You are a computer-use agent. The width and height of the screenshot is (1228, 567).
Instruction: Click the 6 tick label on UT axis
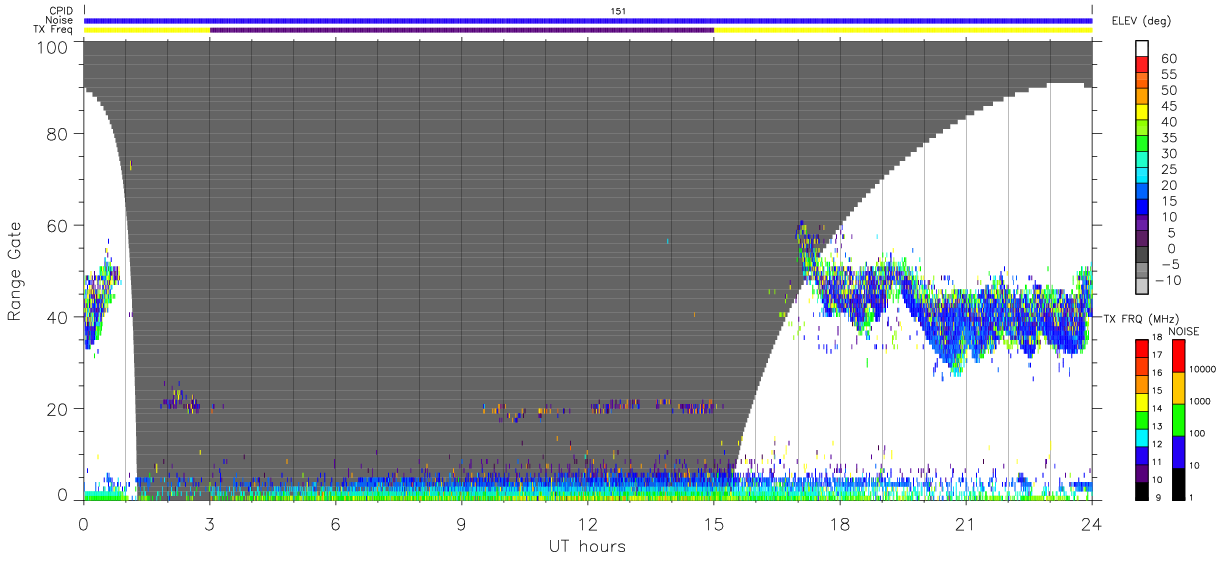point(336,524)
